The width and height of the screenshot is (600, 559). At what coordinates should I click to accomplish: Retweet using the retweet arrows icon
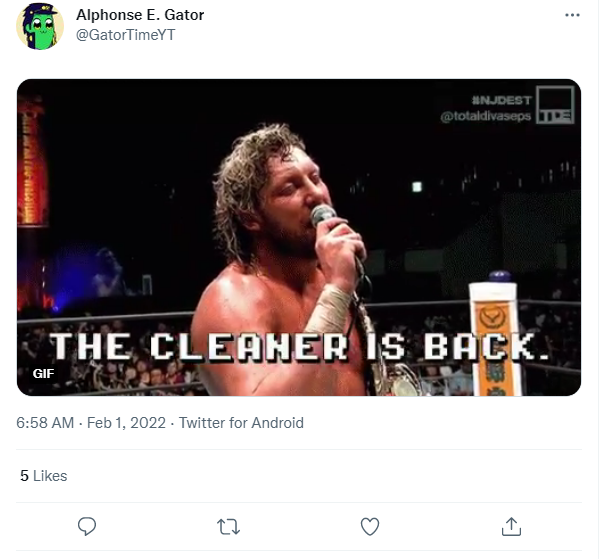pos(228,526)
